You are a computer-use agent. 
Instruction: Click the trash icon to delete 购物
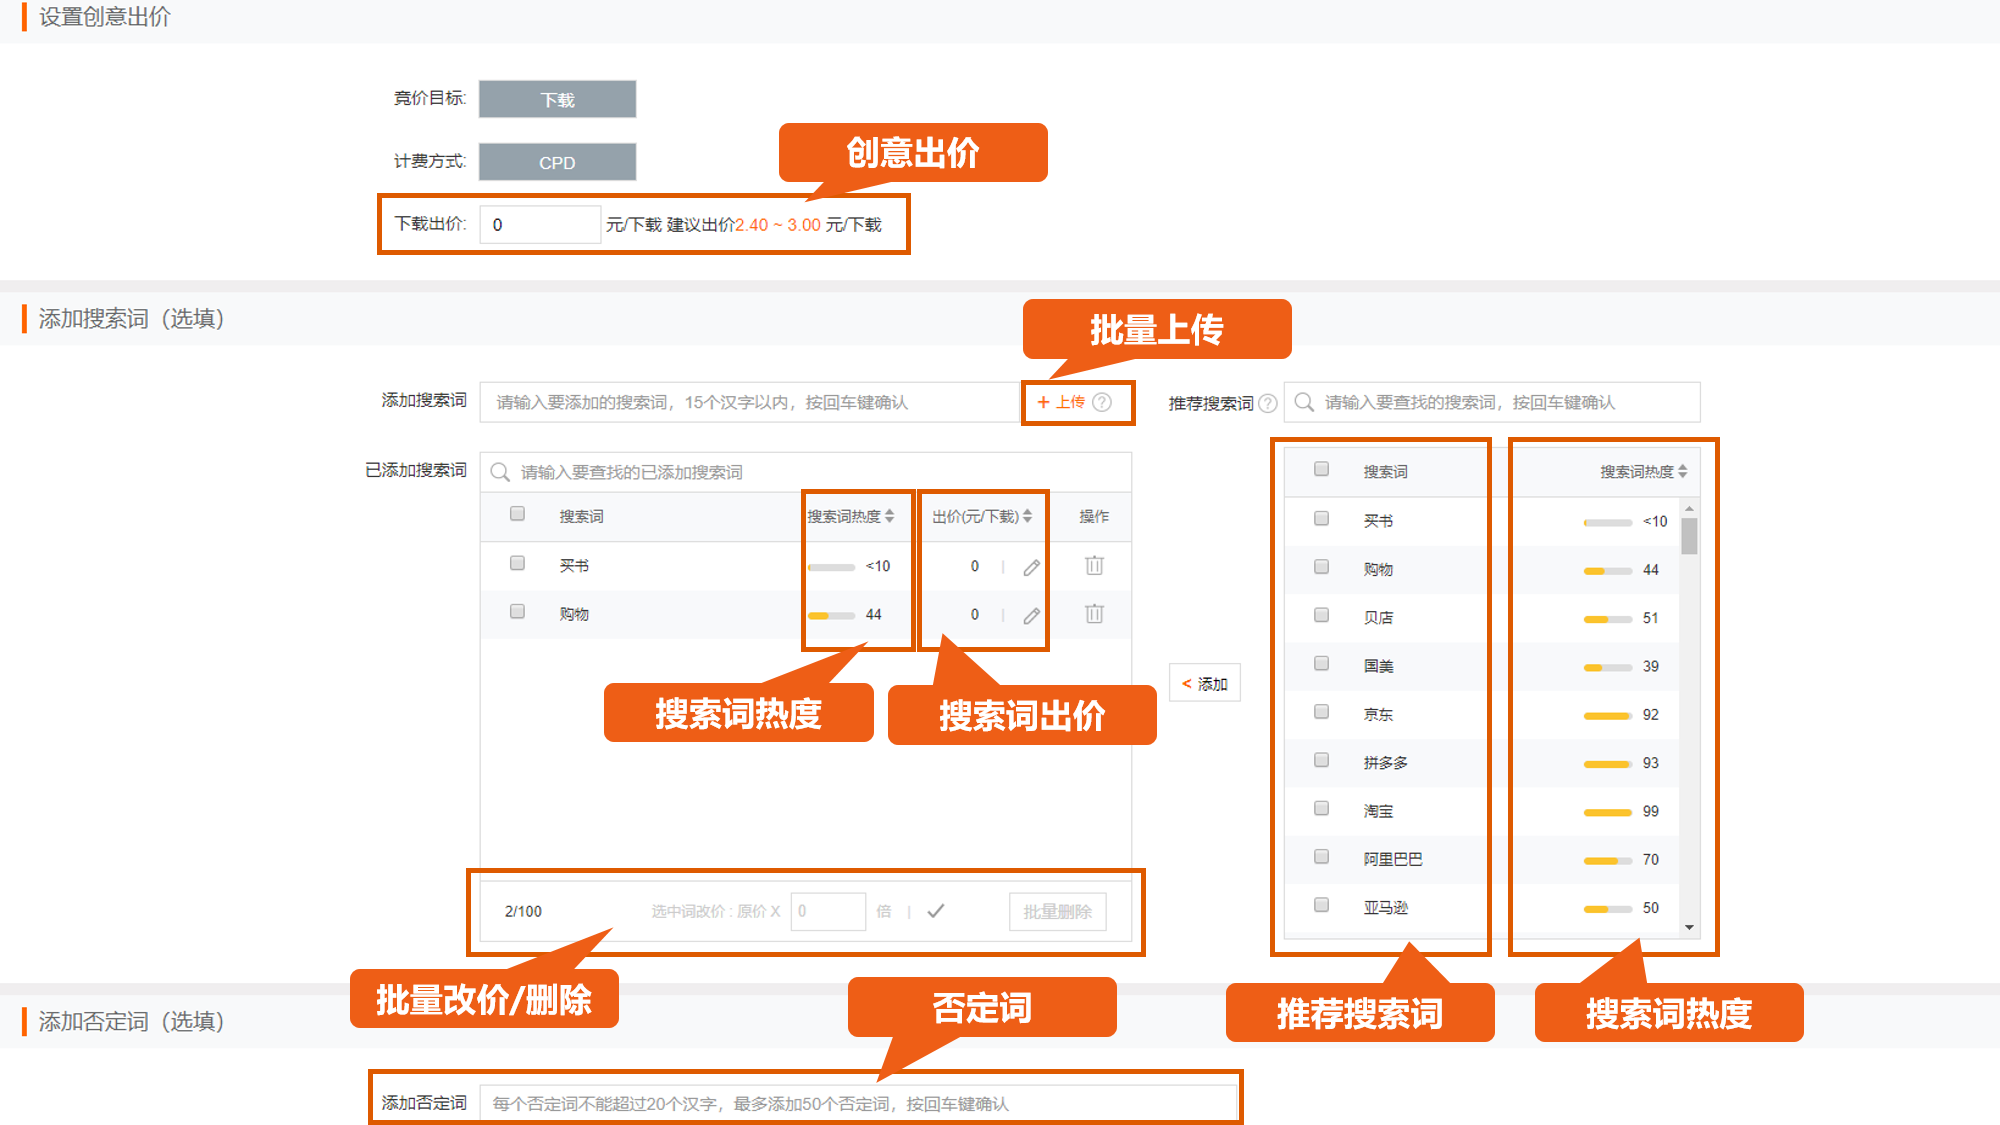(x=1094, y=614)
